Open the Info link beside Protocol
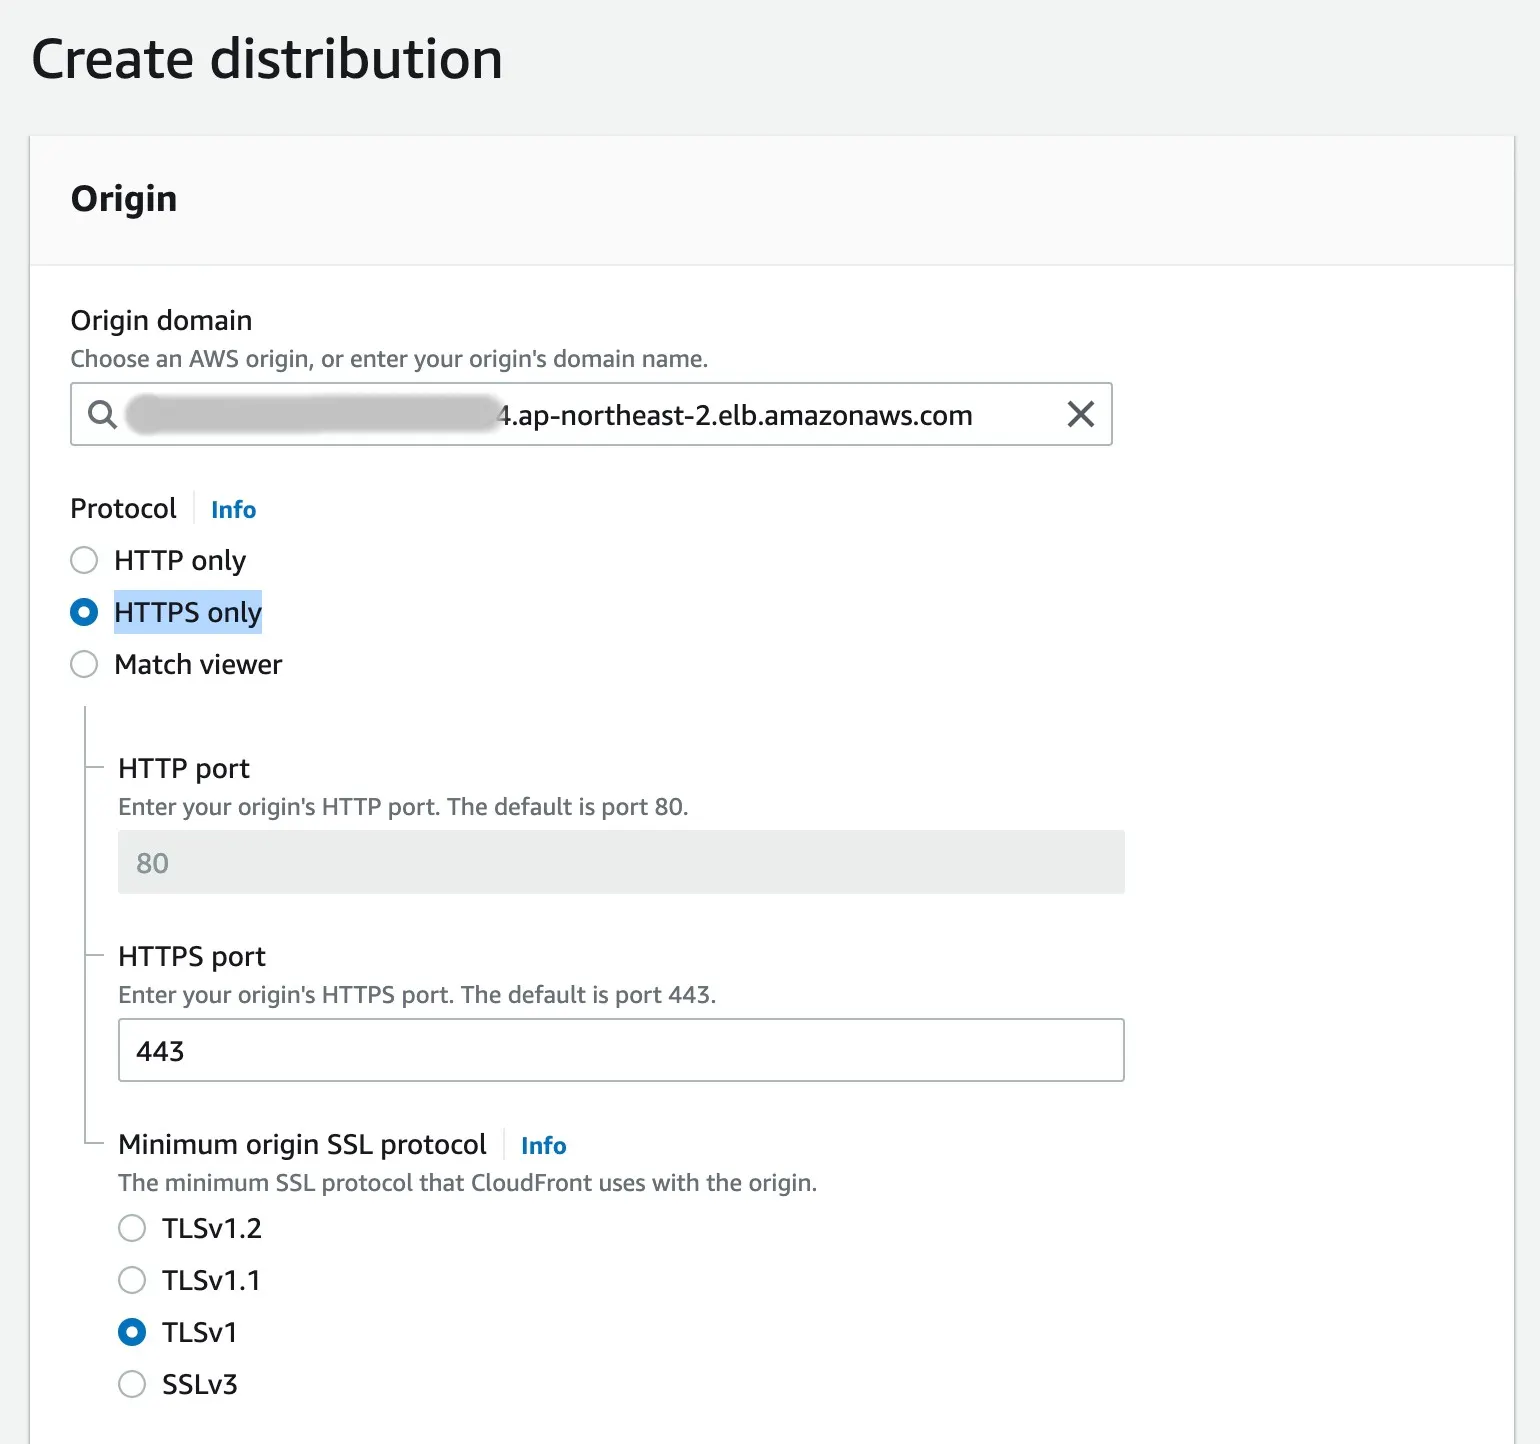The image size is (1540, 1444). click(233, 510)
